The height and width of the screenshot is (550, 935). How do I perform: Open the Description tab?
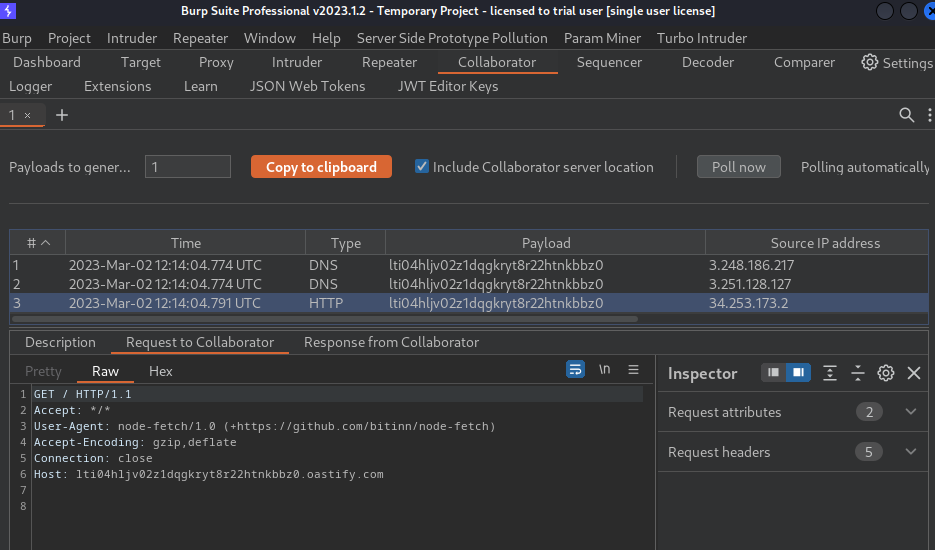pos(60,342)
